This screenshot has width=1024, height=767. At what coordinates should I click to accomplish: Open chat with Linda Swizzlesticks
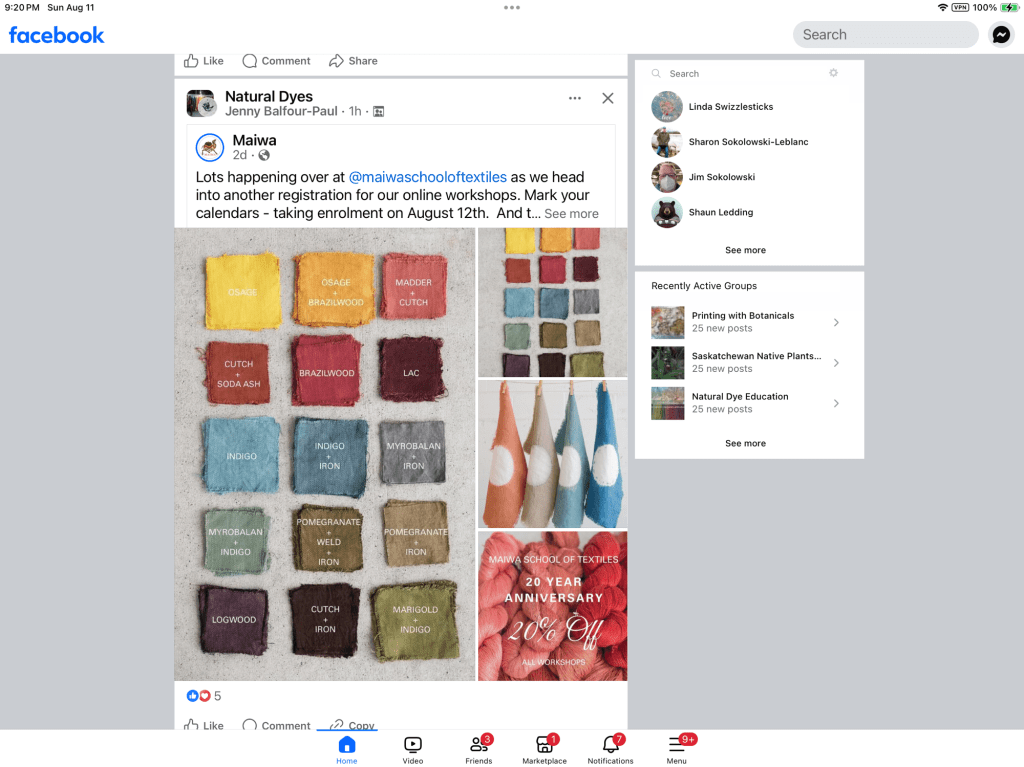(x=730, y=107)
